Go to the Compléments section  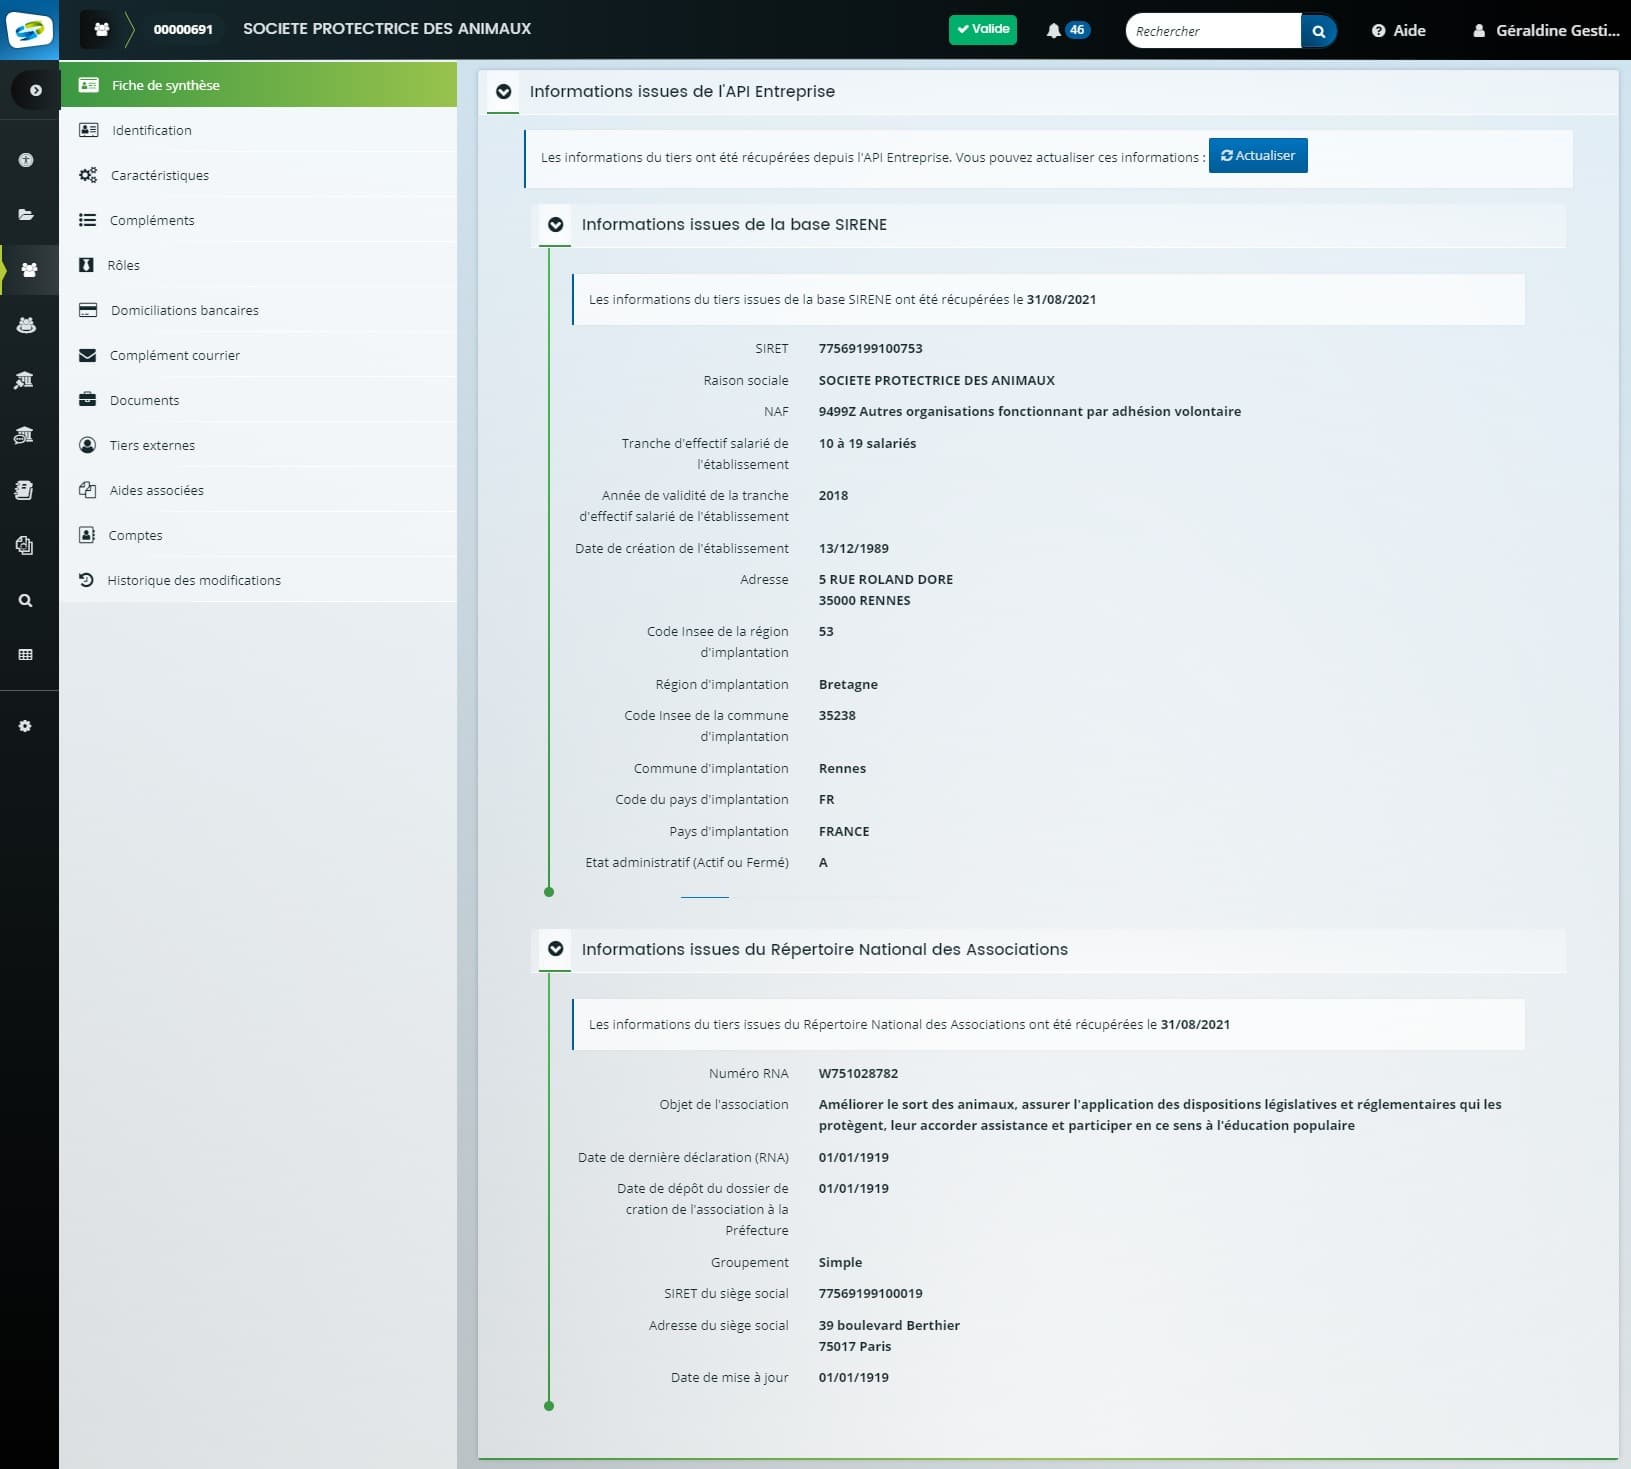pyautogui.click(x=258, y=220)
